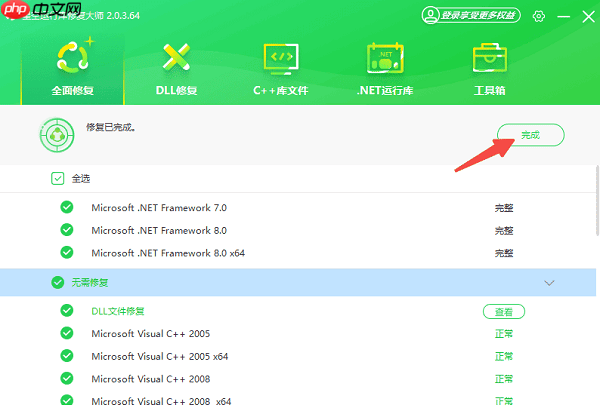Switch to 全面修复 tab label
The image size is (600, 411).
[x=73, y=91]
